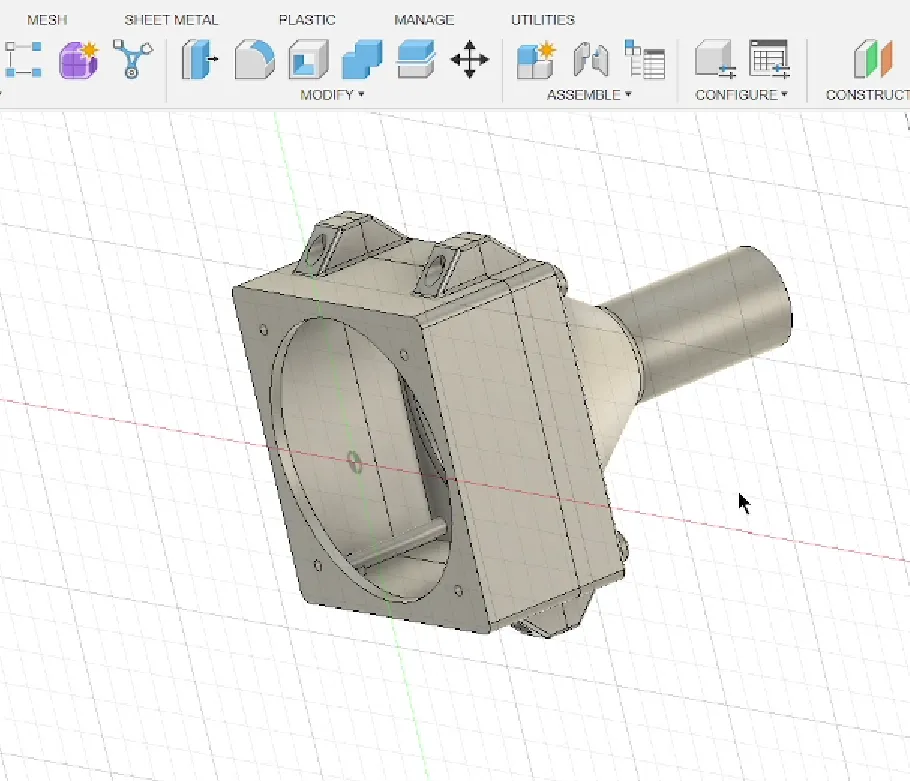
Task: Open the Configuration table icon
Action: [x=769, y=59]
